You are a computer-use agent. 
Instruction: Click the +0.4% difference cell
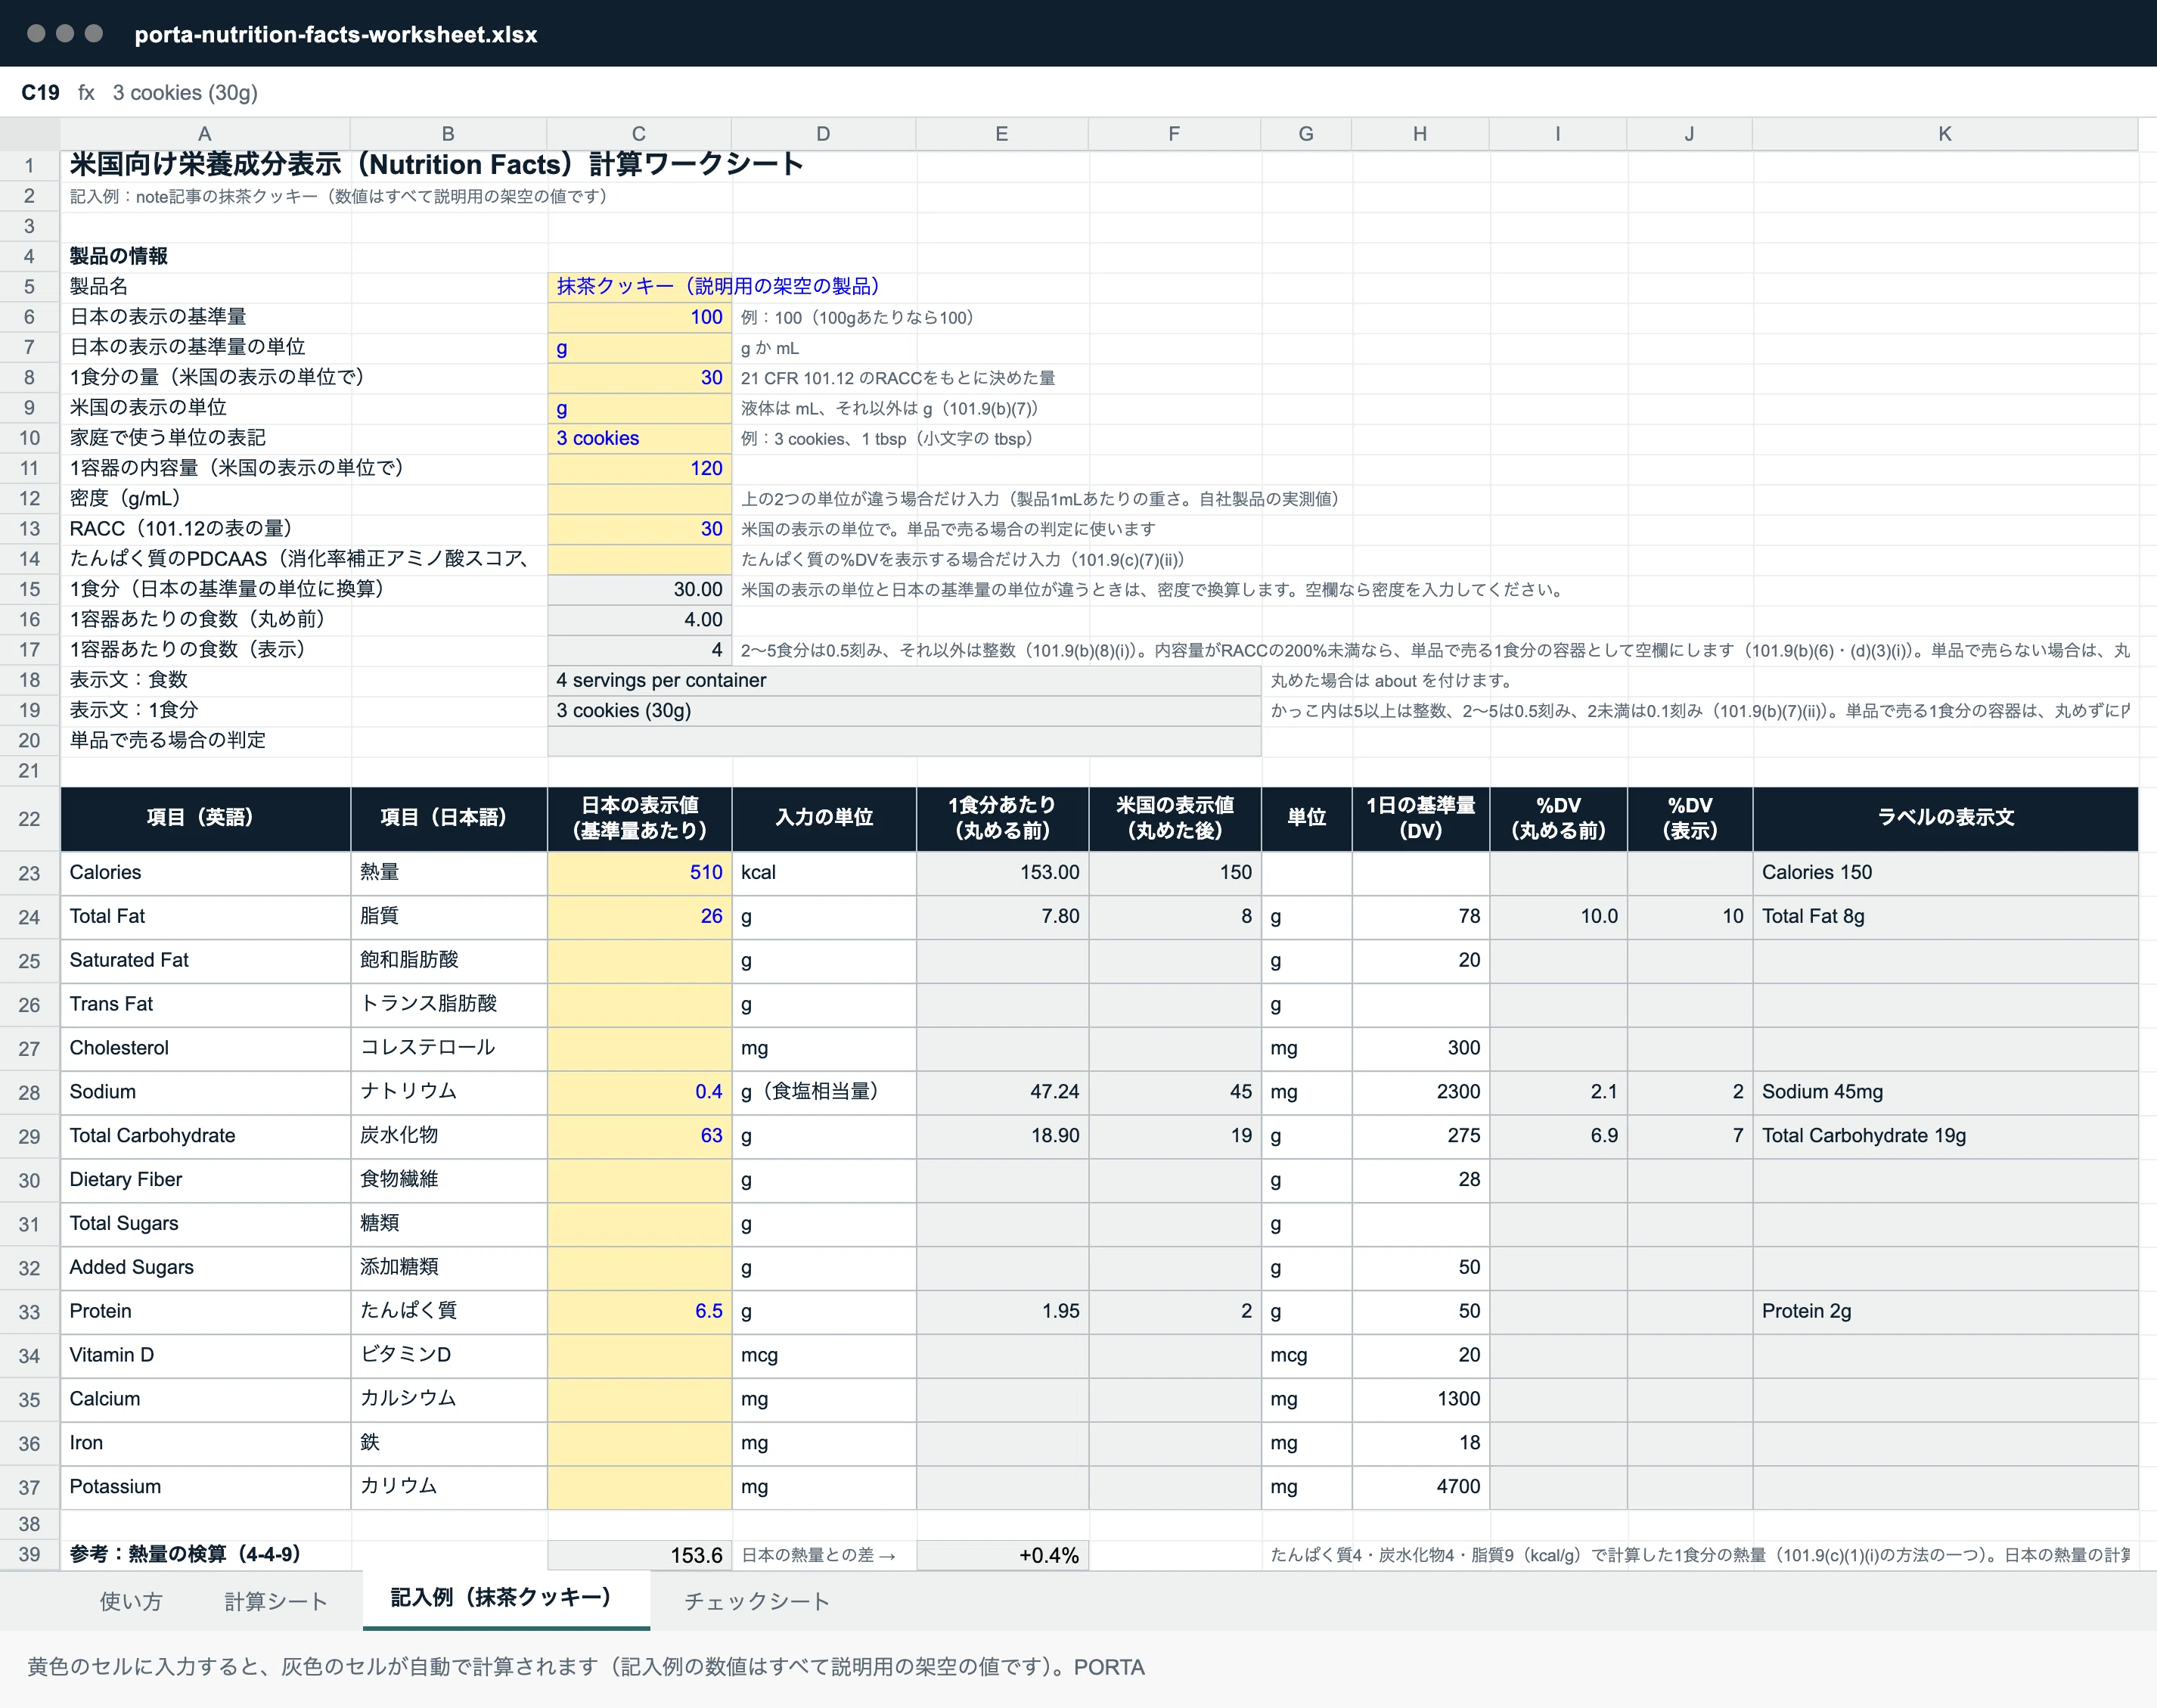1002,1555
